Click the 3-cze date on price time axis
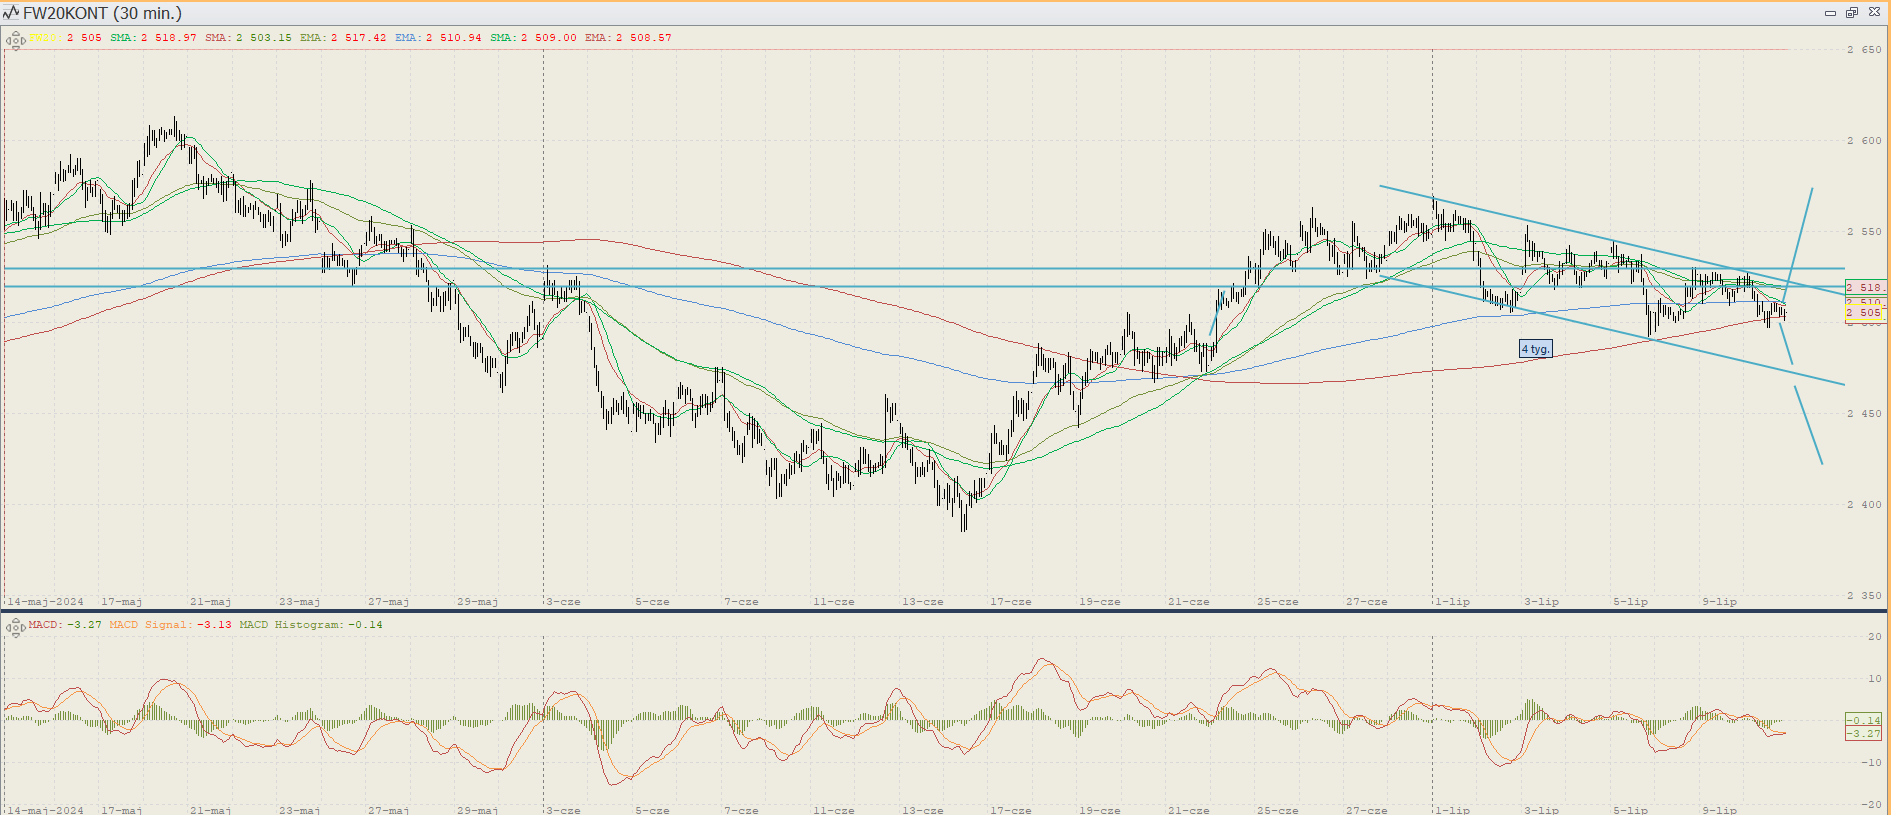Image resolution: width=1891 pixels, height=815 pixels. [x=564, y=602]
